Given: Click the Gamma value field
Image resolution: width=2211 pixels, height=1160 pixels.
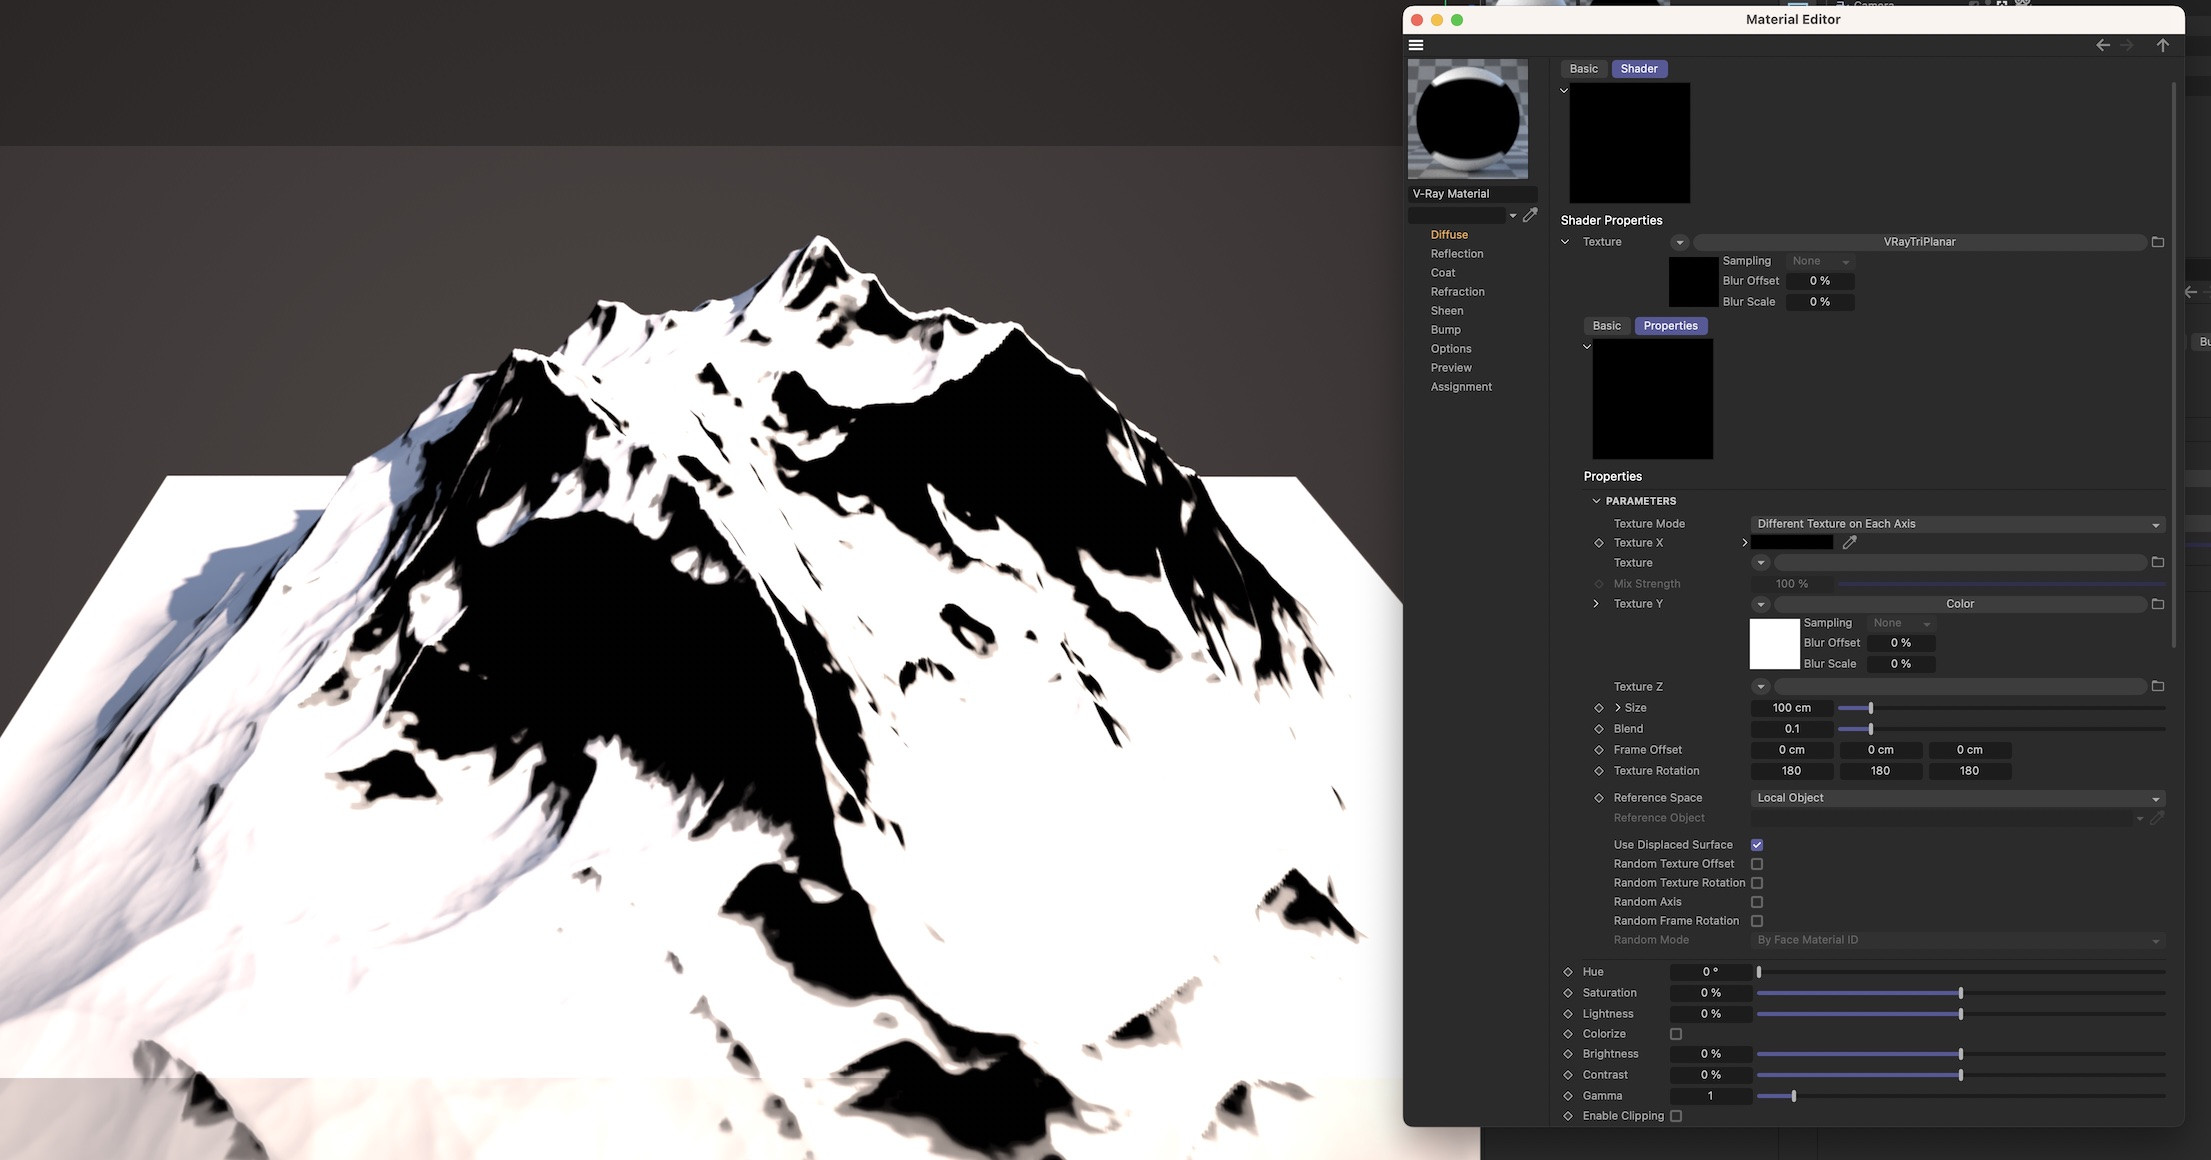Looking at the screenshot, I should pyautogui.click(x=1710, y=1096).
